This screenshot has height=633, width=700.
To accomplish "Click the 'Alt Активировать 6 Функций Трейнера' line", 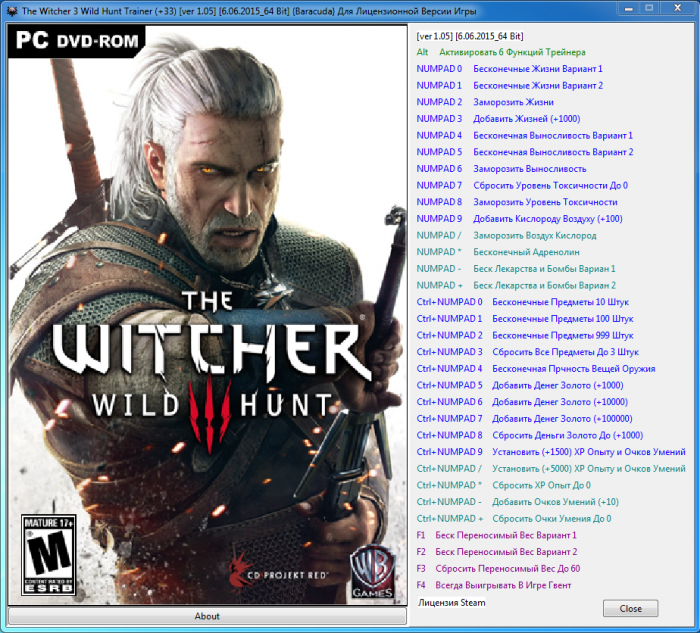I will click(501, 52).
